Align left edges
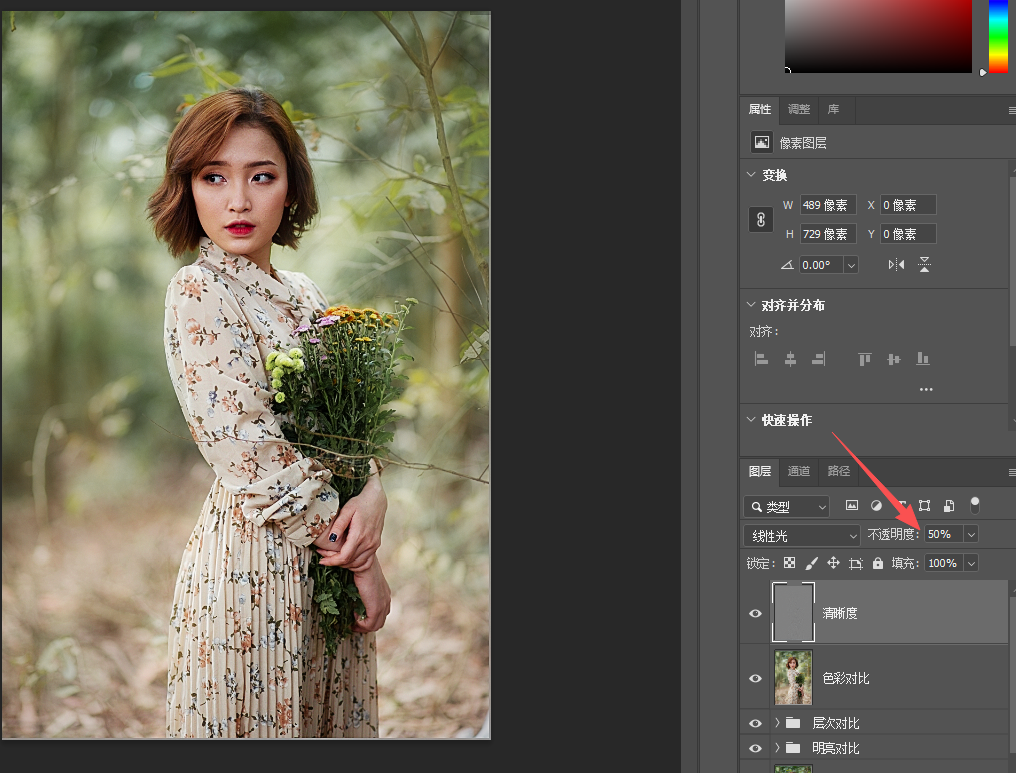 coord(761,358)
